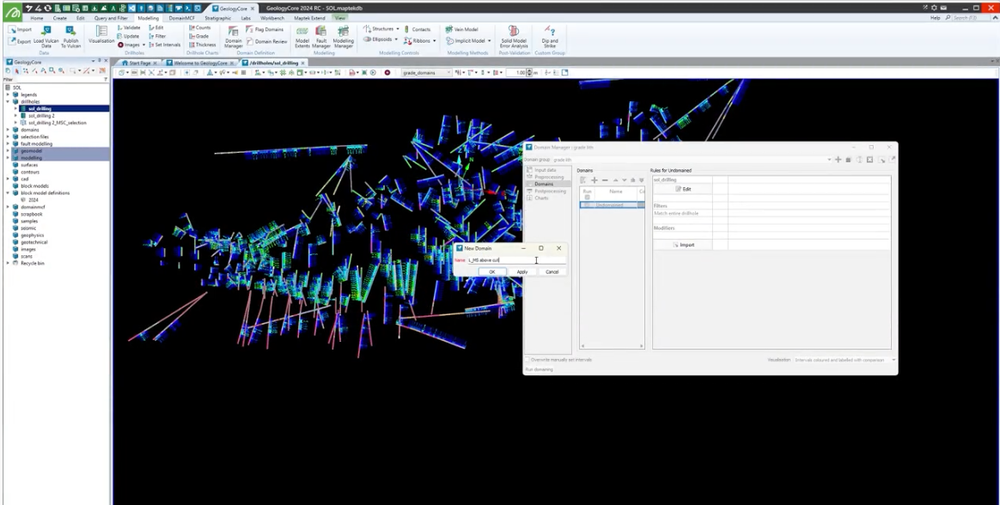Viewport: 1000px width, 505px height.
Task: Expand the legends tree node
Action: (x=8, y=94)
